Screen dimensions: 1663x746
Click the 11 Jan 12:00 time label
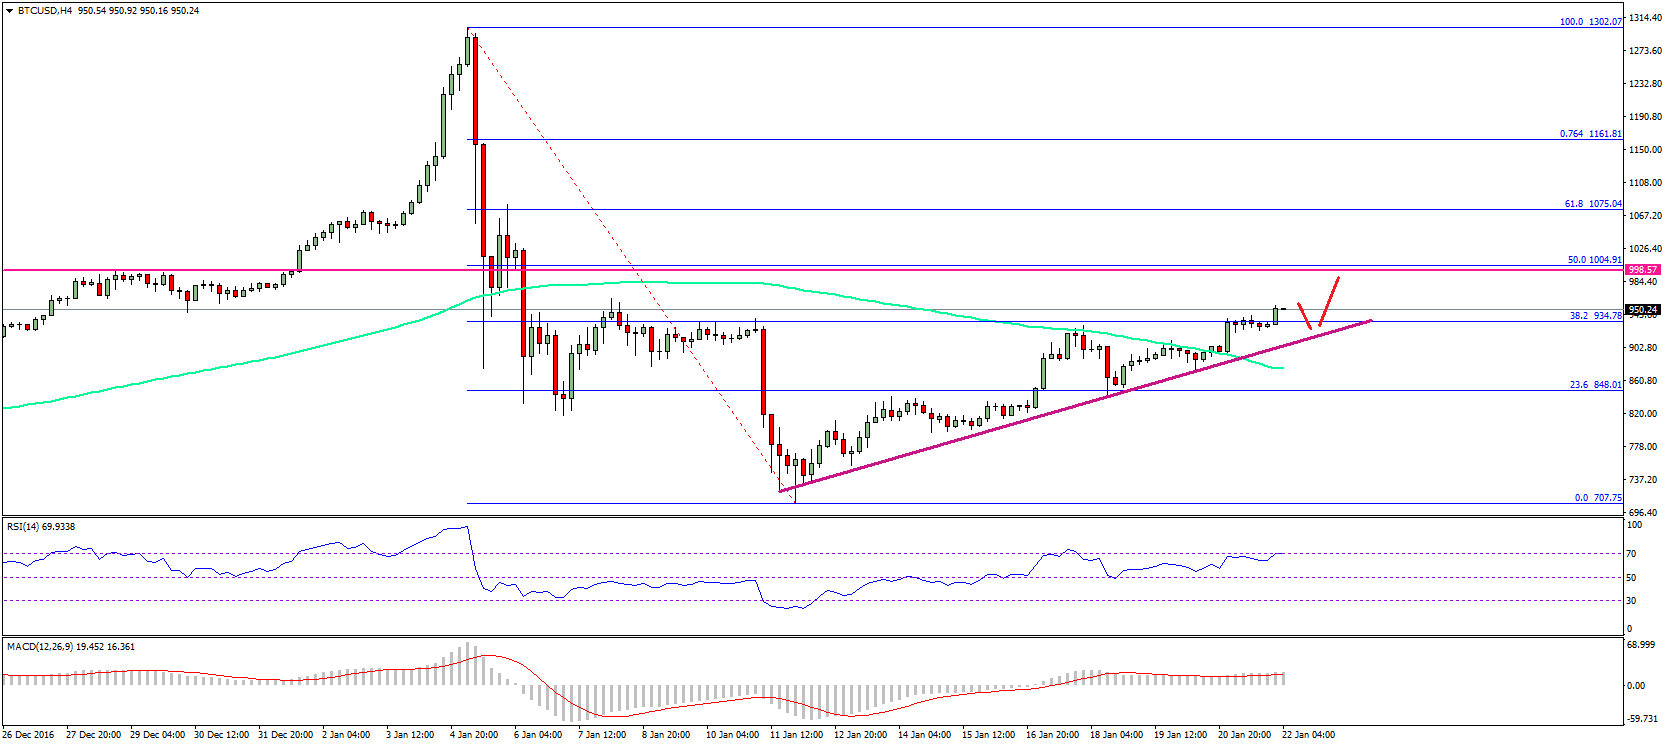tap(797, 735)
